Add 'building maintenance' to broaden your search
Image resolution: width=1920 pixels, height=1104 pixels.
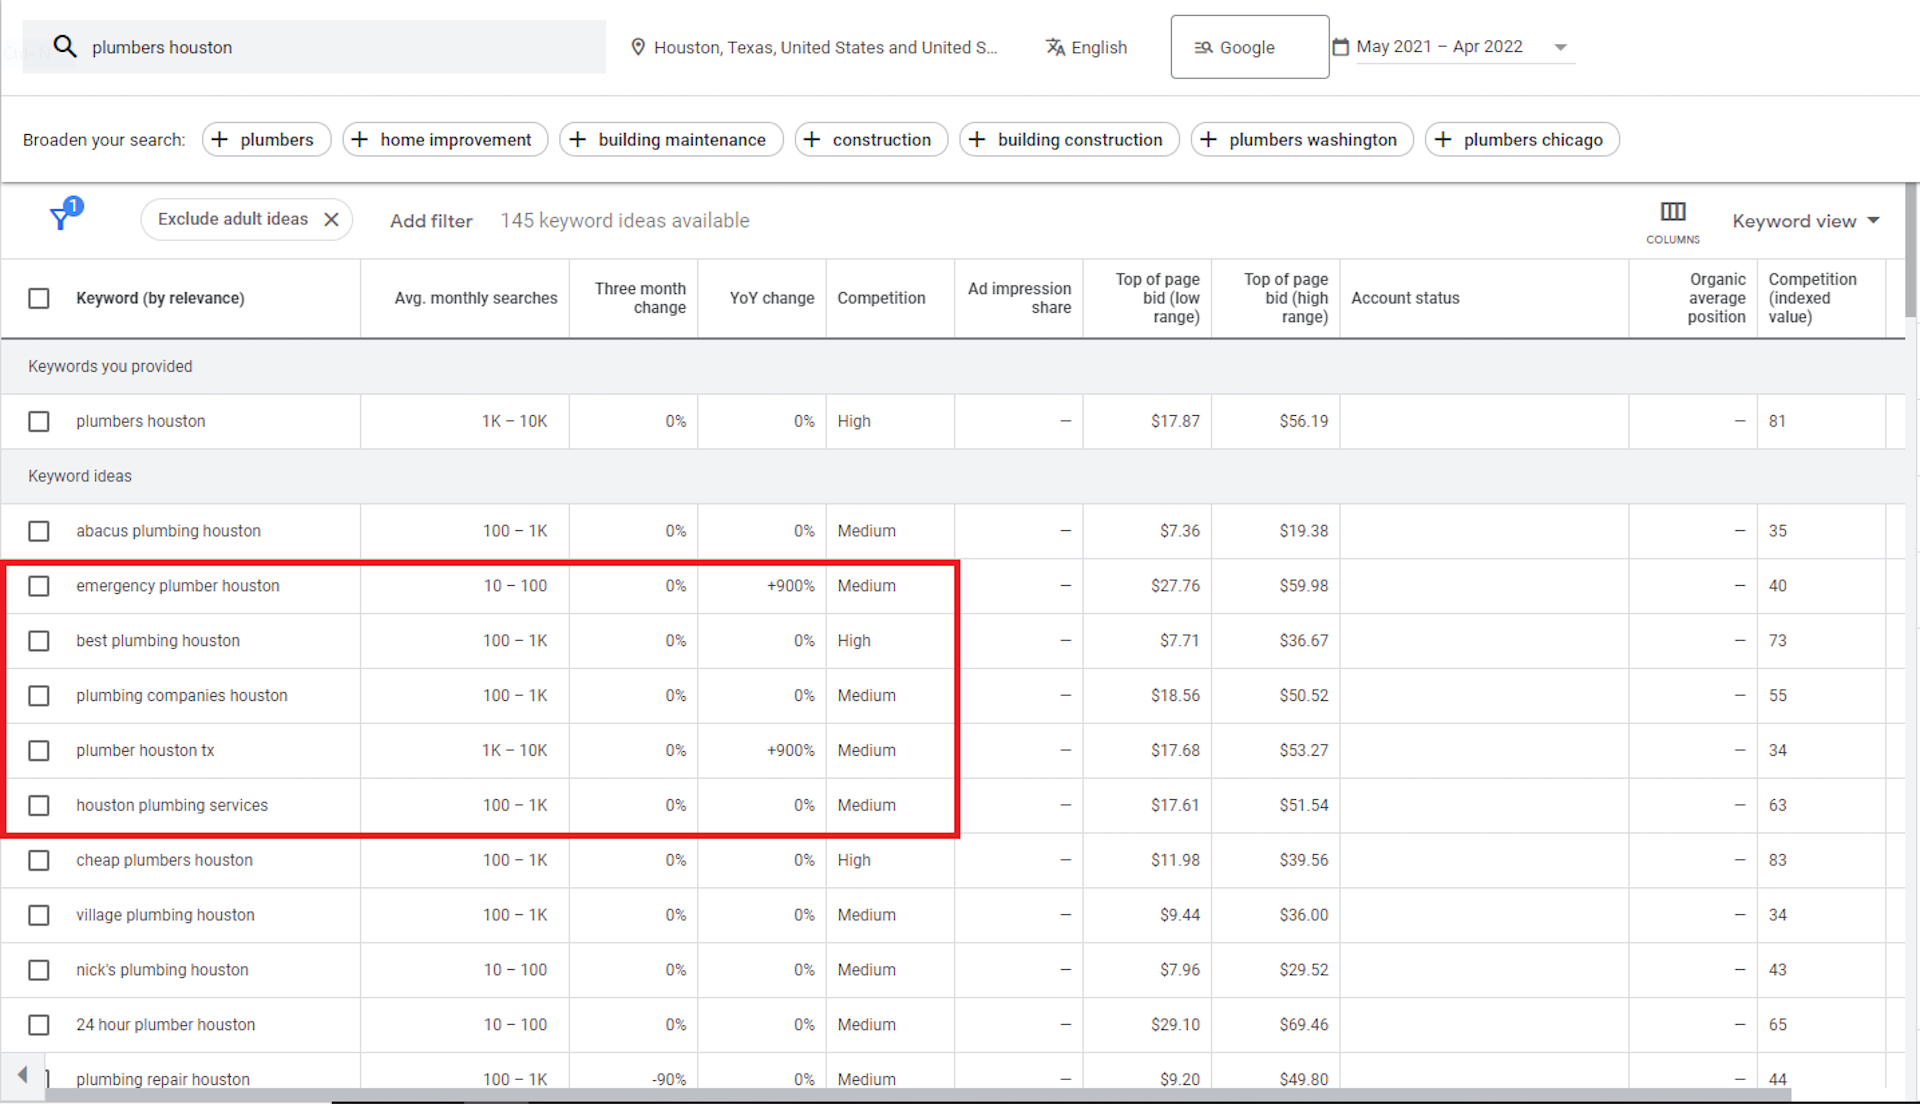(x=670, y=139)
